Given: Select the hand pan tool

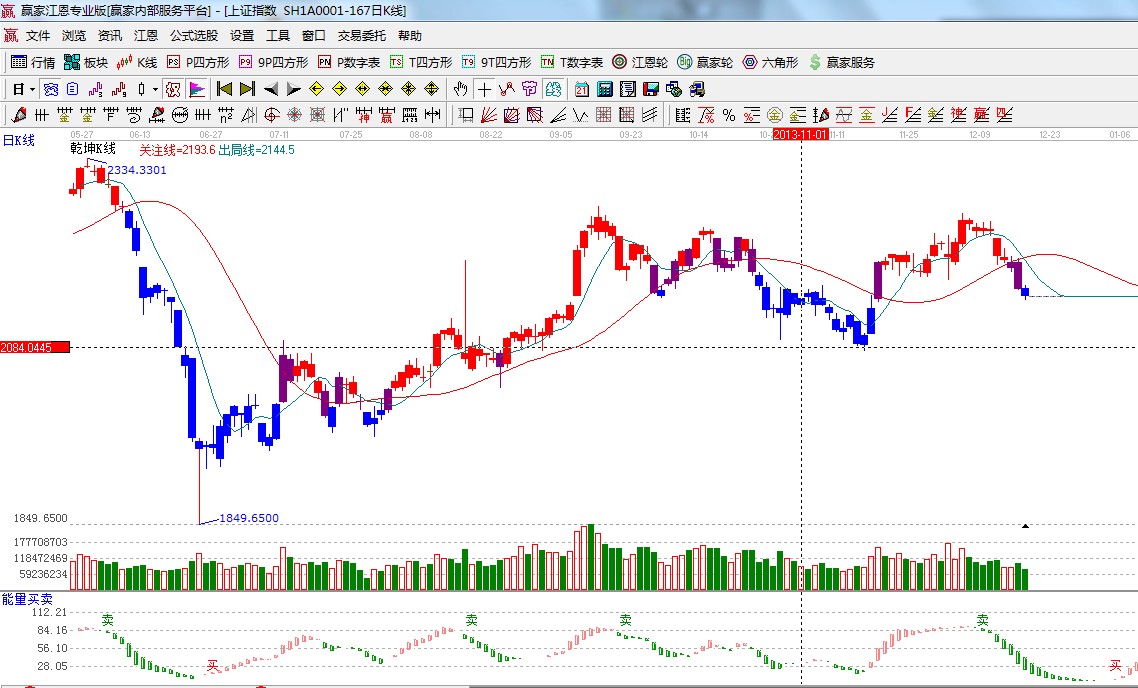Looking at the screenshot, I should tap(461, 89).
